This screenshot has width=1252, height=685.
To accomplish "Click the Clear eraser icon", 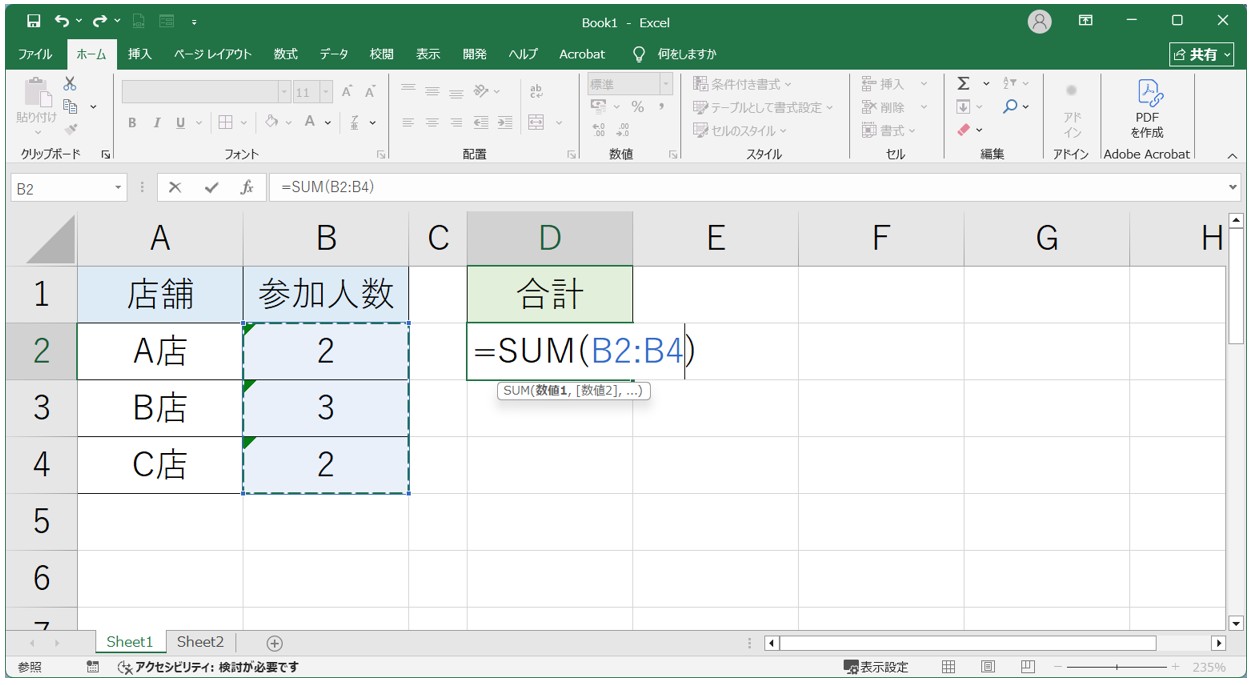I will pyautogui.click(x=964, y=130).
